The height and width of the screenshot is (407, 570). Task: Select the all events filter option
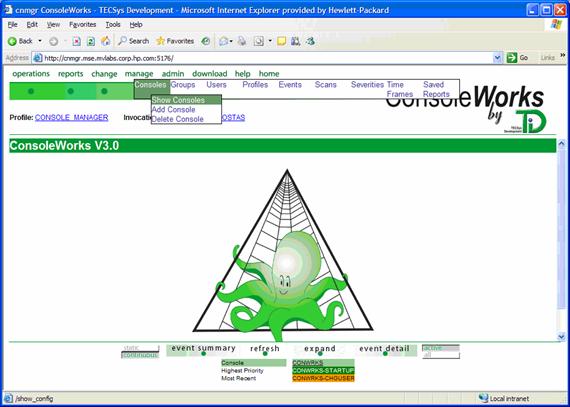[441, 355]
